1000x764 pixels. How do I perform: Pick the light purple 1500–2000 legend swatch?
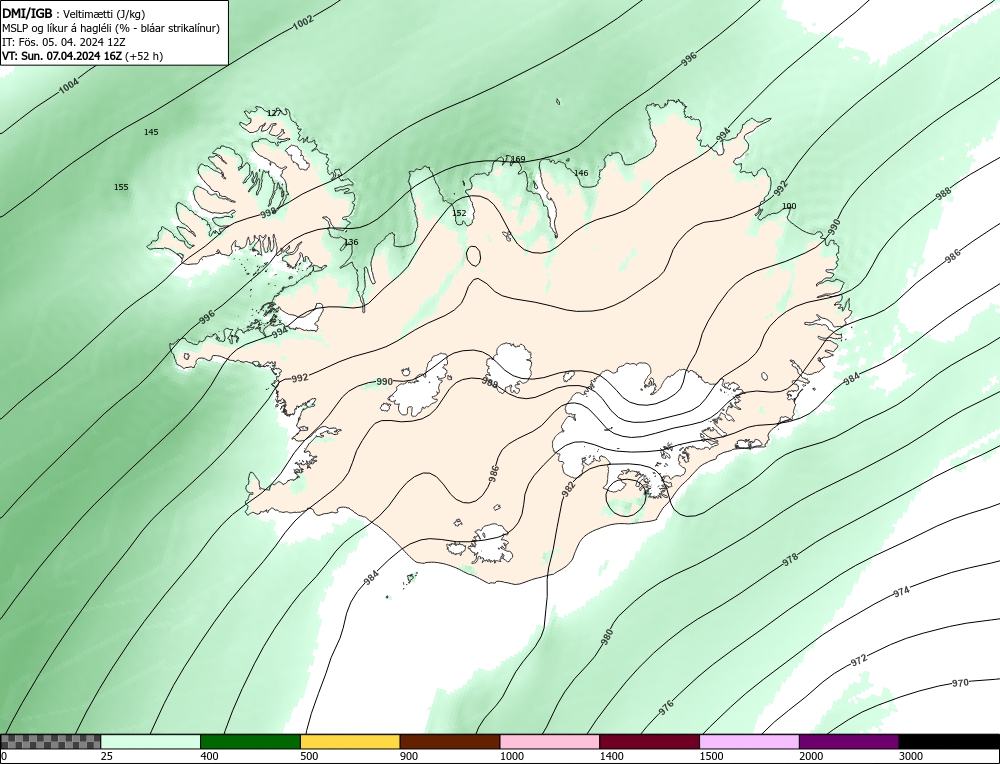749,741
